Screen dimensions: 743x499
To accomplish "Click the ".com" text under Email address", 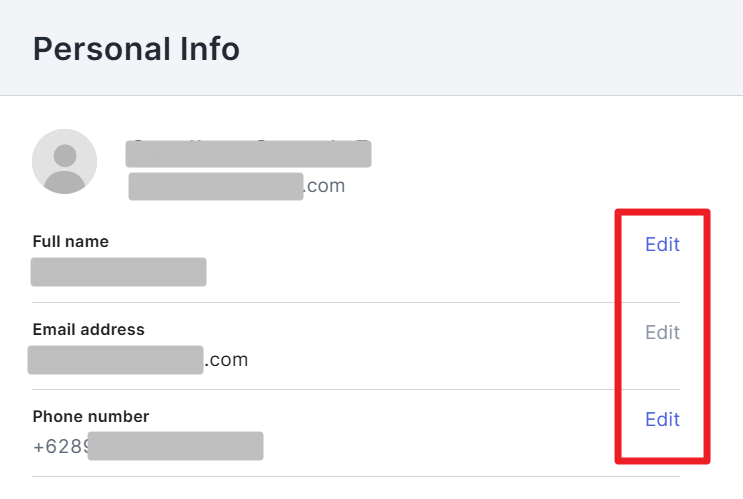I will click(226, 360).
